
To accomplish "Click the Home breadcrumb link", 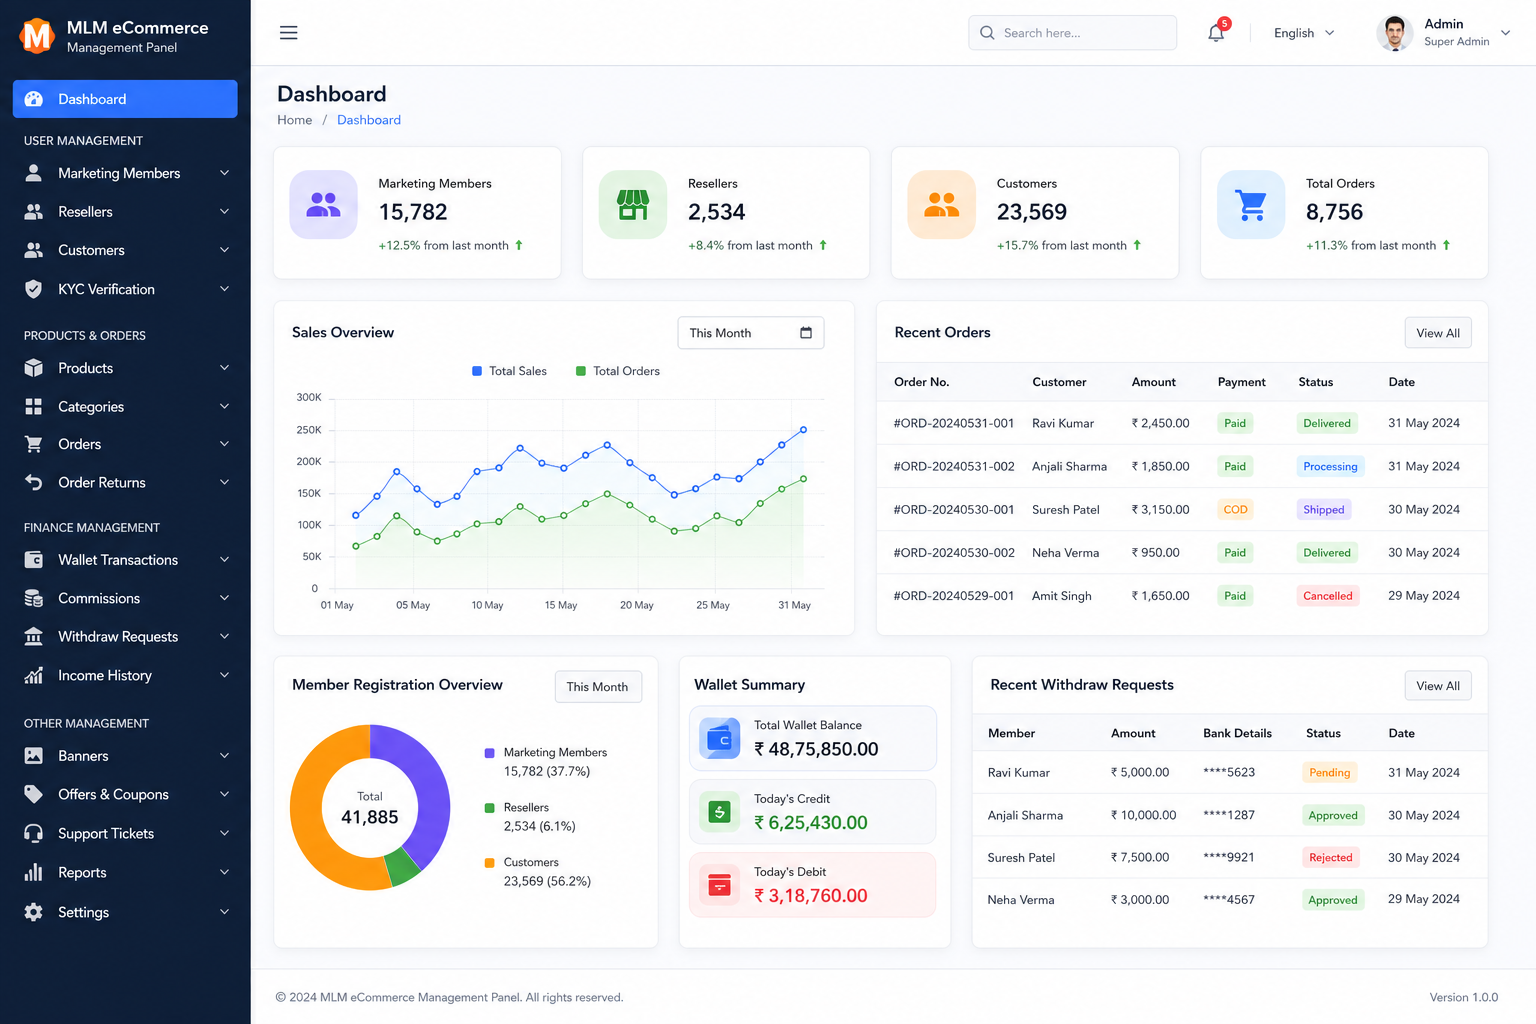I will [295, 120].
